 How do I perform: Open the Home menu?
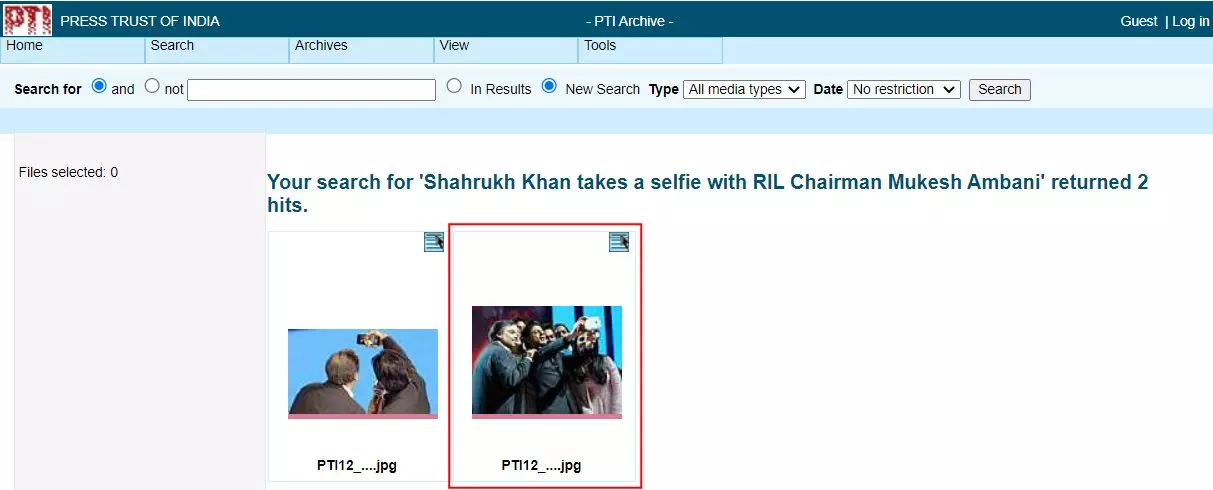pyautogui.click(x=74, y=47)
